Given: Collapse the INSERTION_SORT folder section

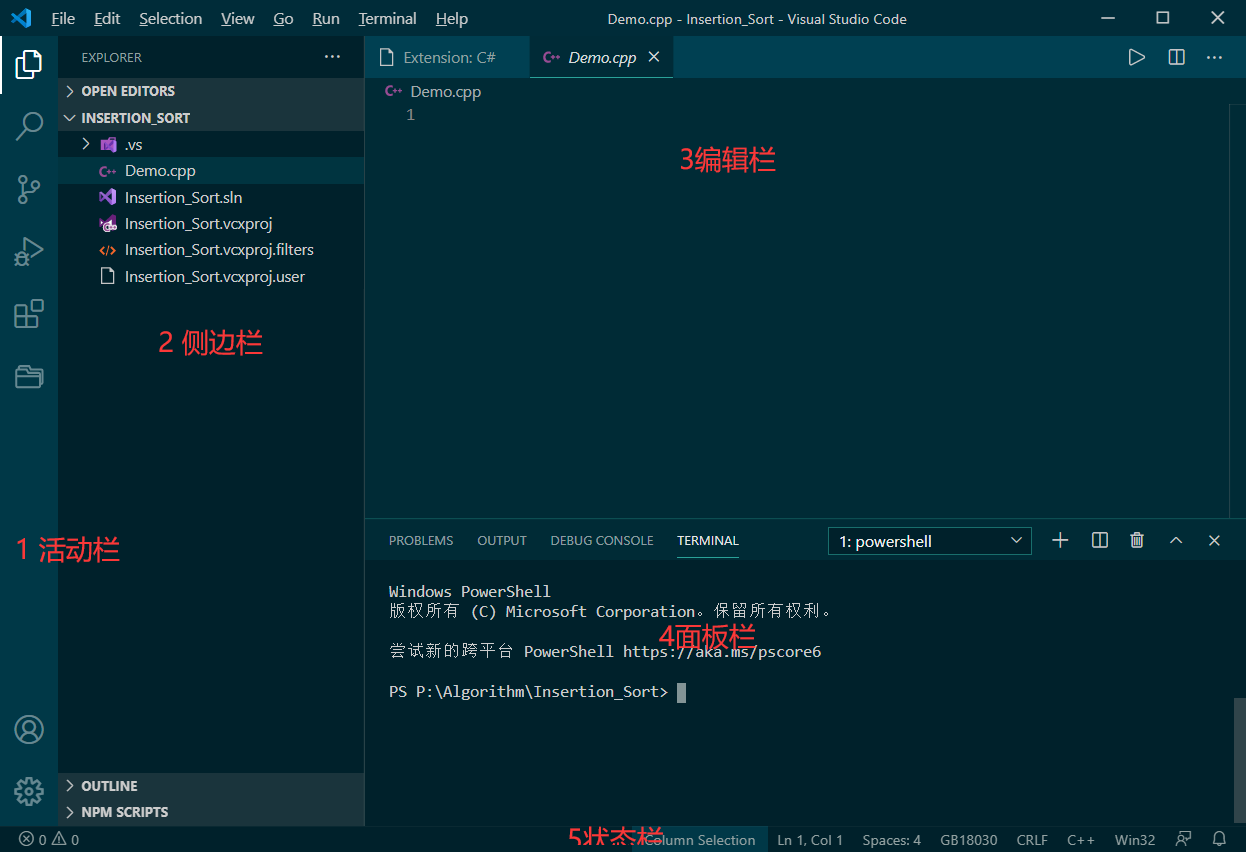Looking at the screenshot, I should [211, 118].
